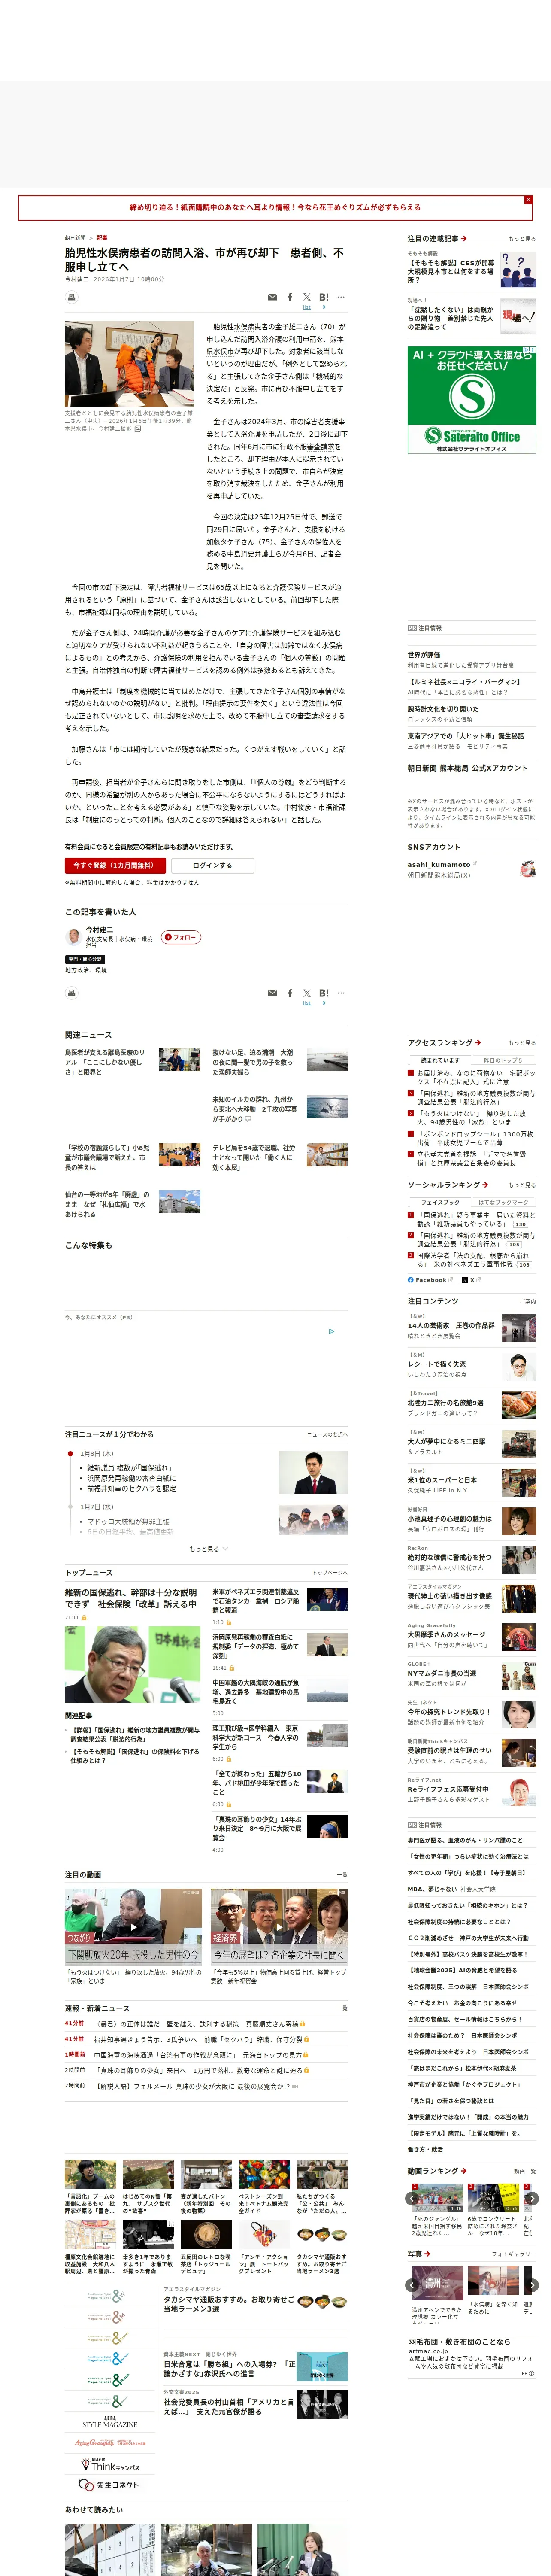Share on Facebook using the top icon

tap(290, 297)
